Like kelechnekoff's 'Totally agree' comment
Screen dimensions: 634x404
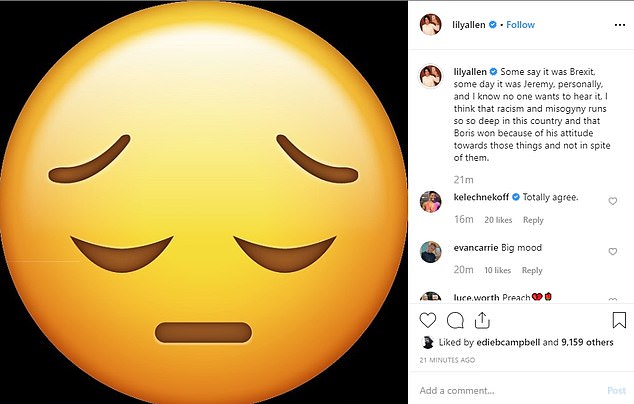tap(613, 201)
